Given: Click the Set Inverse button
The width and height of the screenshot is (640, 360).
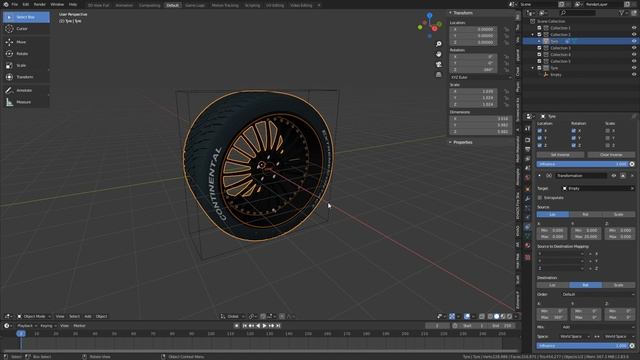Looking at the screenshot, I should [560, 155].
